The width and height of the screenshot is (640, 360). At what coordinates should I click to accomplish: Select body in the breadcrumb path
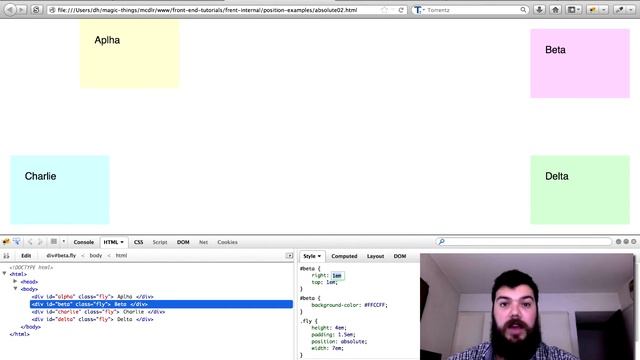tap(96, 256)
